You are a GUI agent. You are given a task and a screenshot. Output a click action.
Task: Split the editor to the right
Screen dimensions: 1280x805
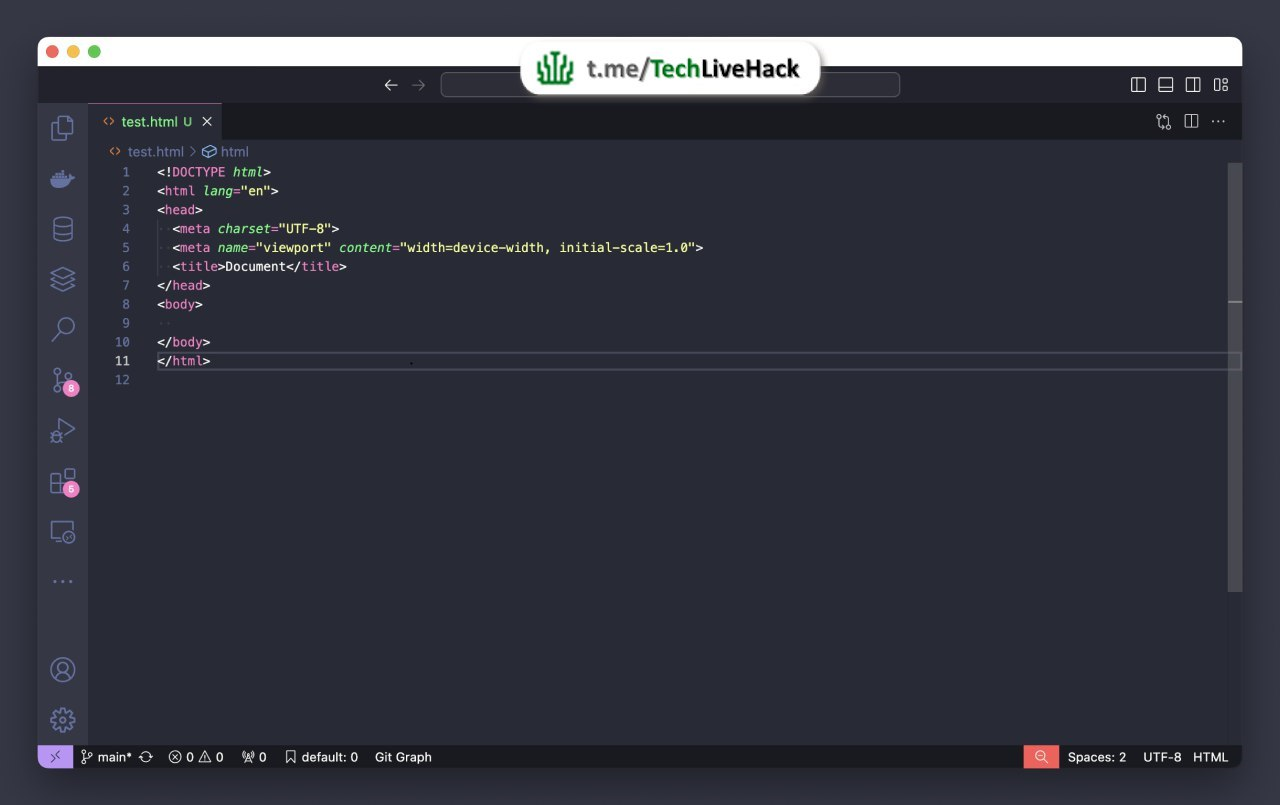1191,121
